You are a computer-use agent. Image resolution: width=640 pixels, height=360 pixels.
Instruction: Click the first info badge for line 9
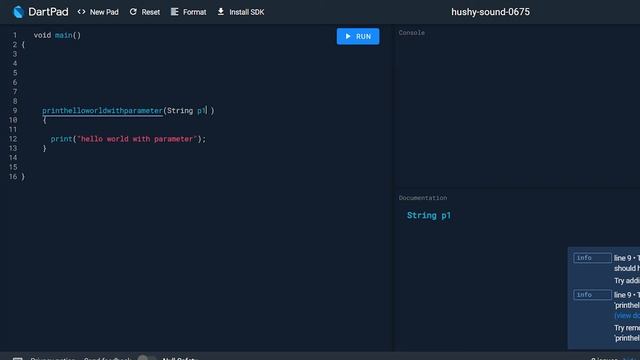[592, 258]
